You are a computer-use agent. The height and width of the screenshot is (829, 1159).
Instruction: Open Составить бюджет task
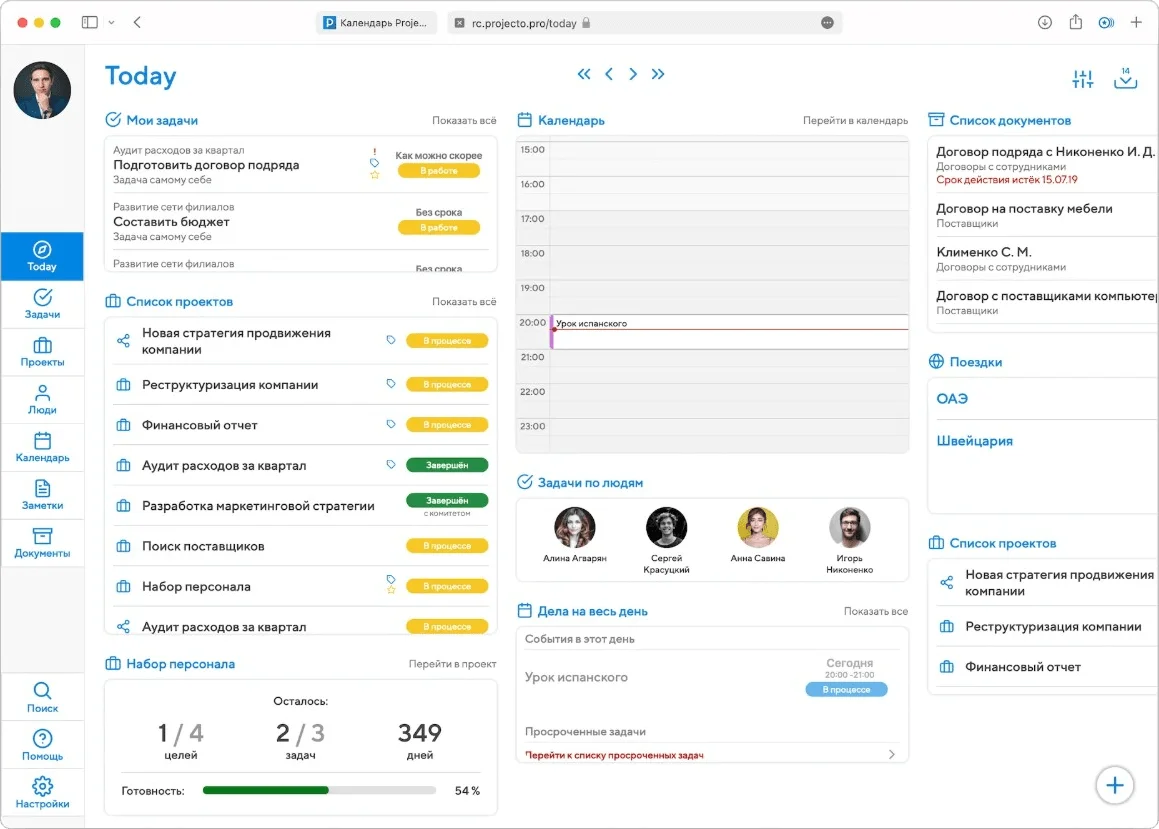click(x=300, y=222)
